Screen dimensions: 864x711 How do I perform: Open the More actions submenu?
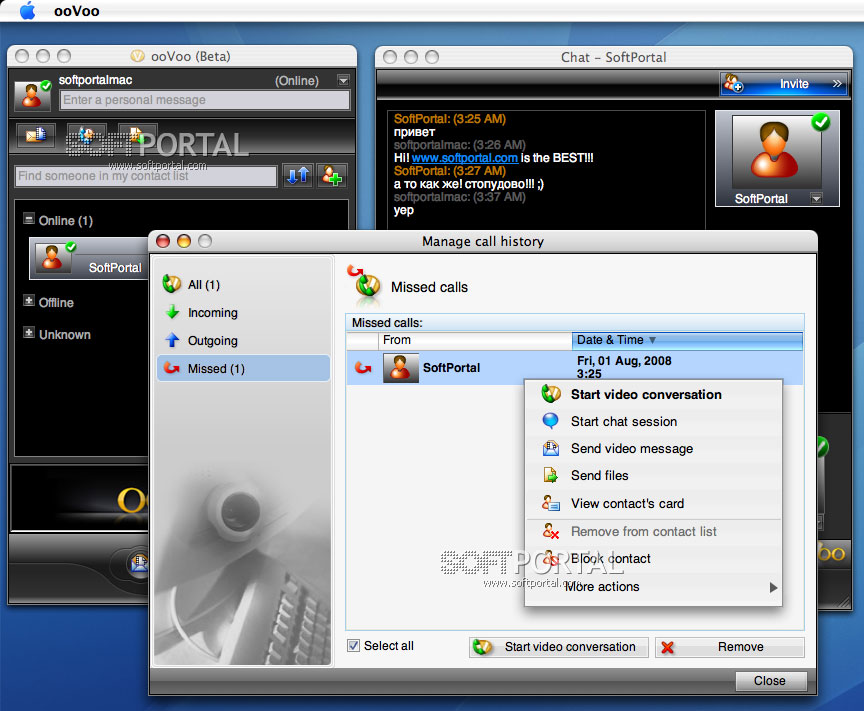click(653, 586)
